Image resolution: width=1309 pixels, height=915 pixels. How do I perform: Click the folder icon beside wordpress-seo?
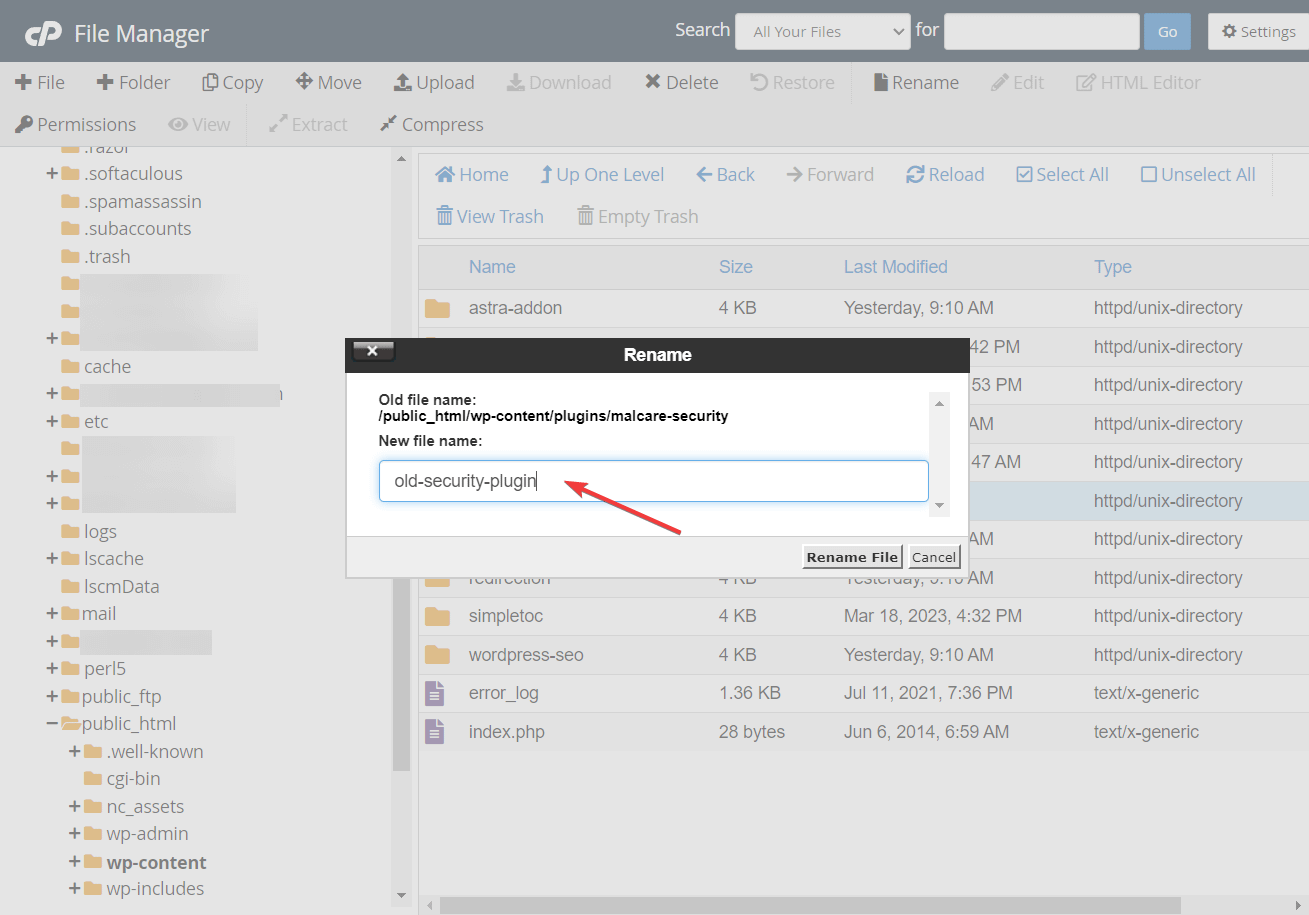coord(437,654)
